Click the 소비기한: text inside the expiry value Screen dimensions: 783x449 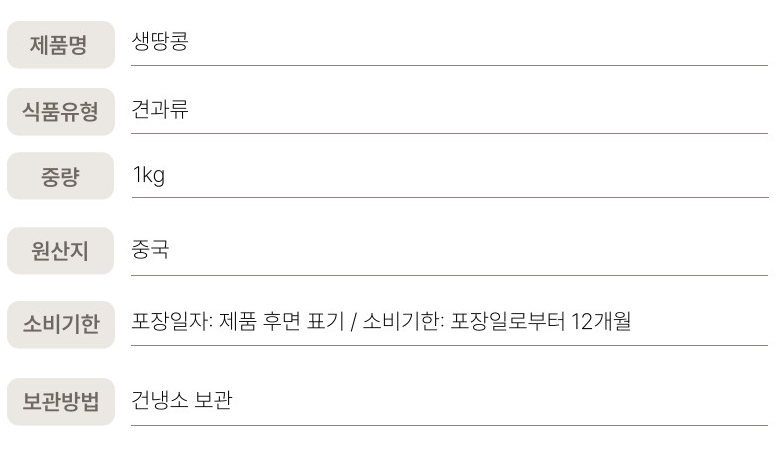click(x=404, y=322)
